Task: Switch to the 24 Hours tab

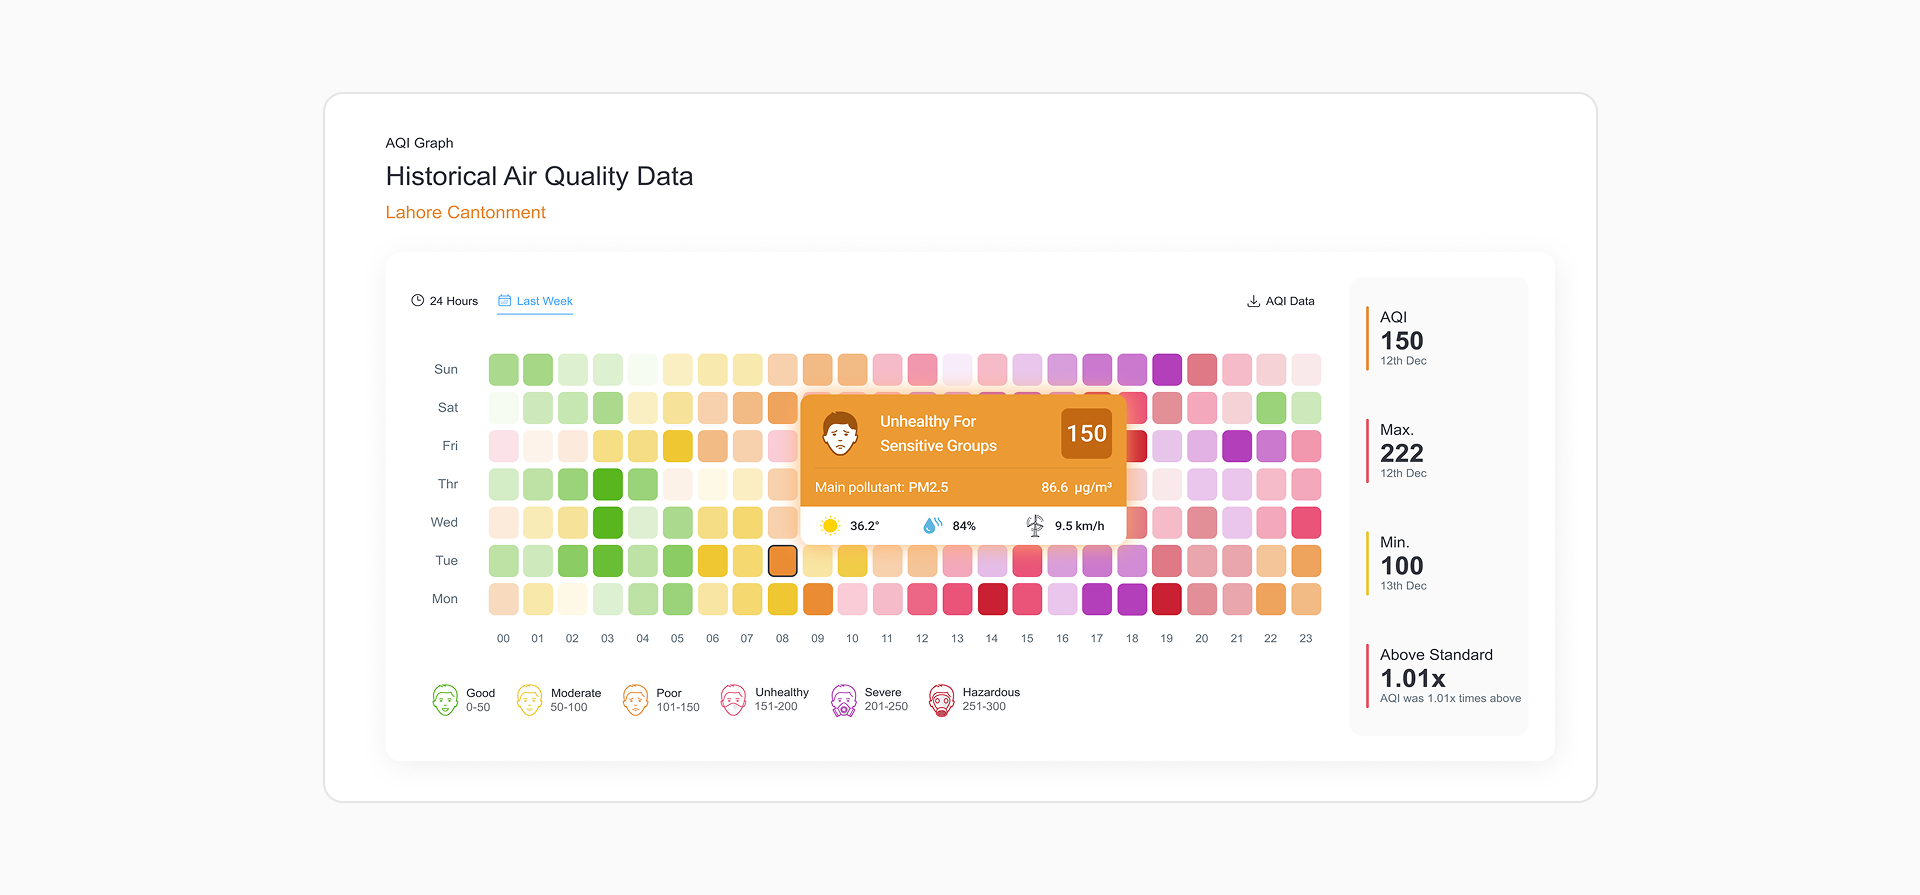Action: pos(445,301)
